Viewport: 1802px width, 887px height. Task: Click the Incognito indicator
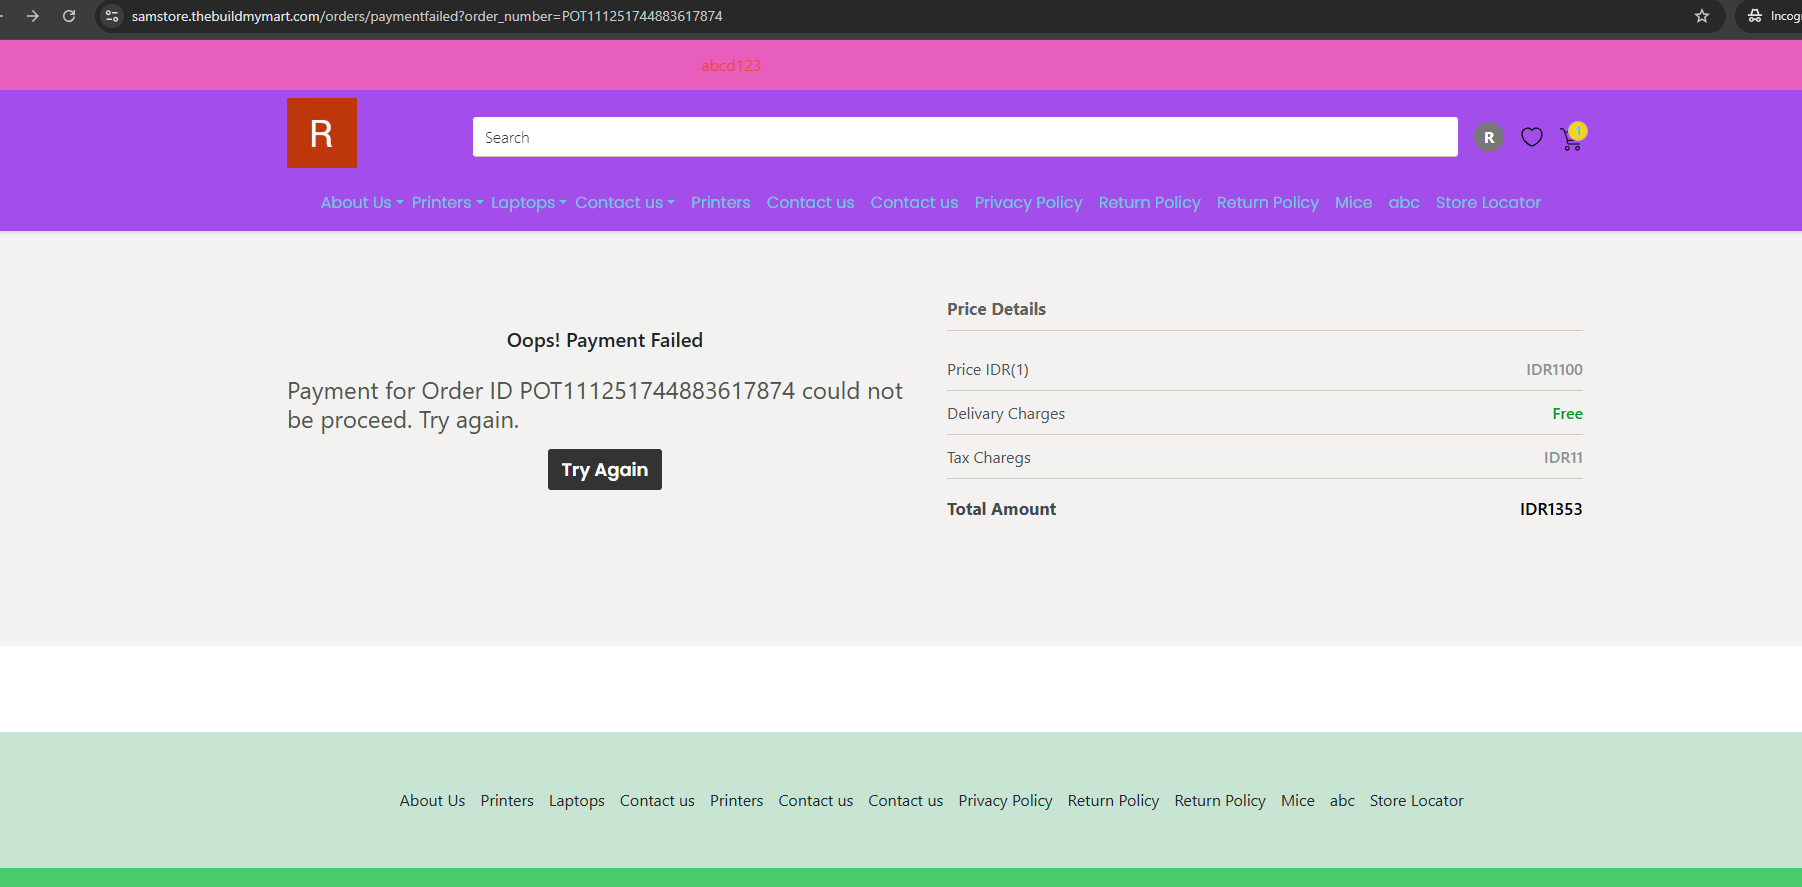coord(1772,16)
